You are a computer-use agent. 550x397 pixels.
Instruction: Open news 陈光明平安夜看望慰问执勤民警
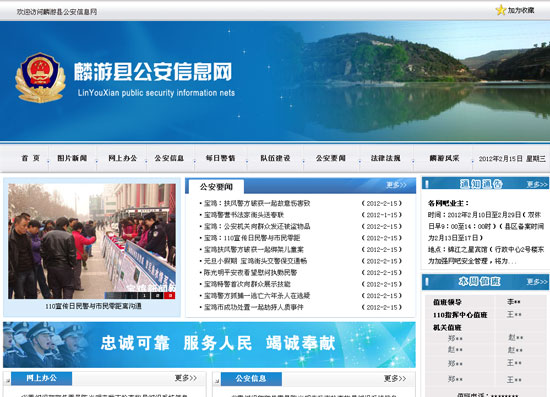250,272
